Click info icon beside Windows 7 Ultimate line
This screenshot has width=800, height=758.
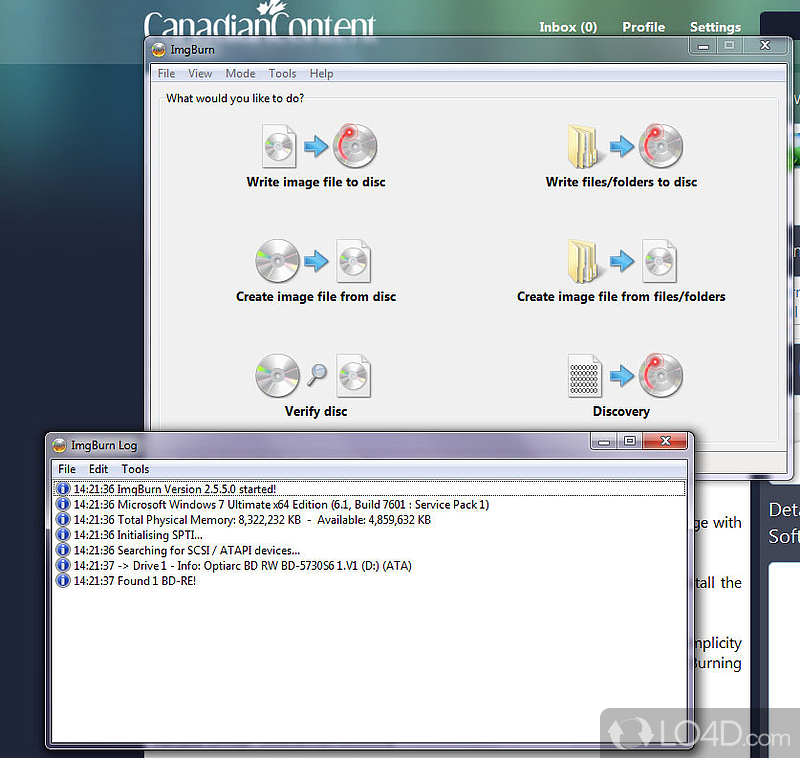click(x=63, y=504)
